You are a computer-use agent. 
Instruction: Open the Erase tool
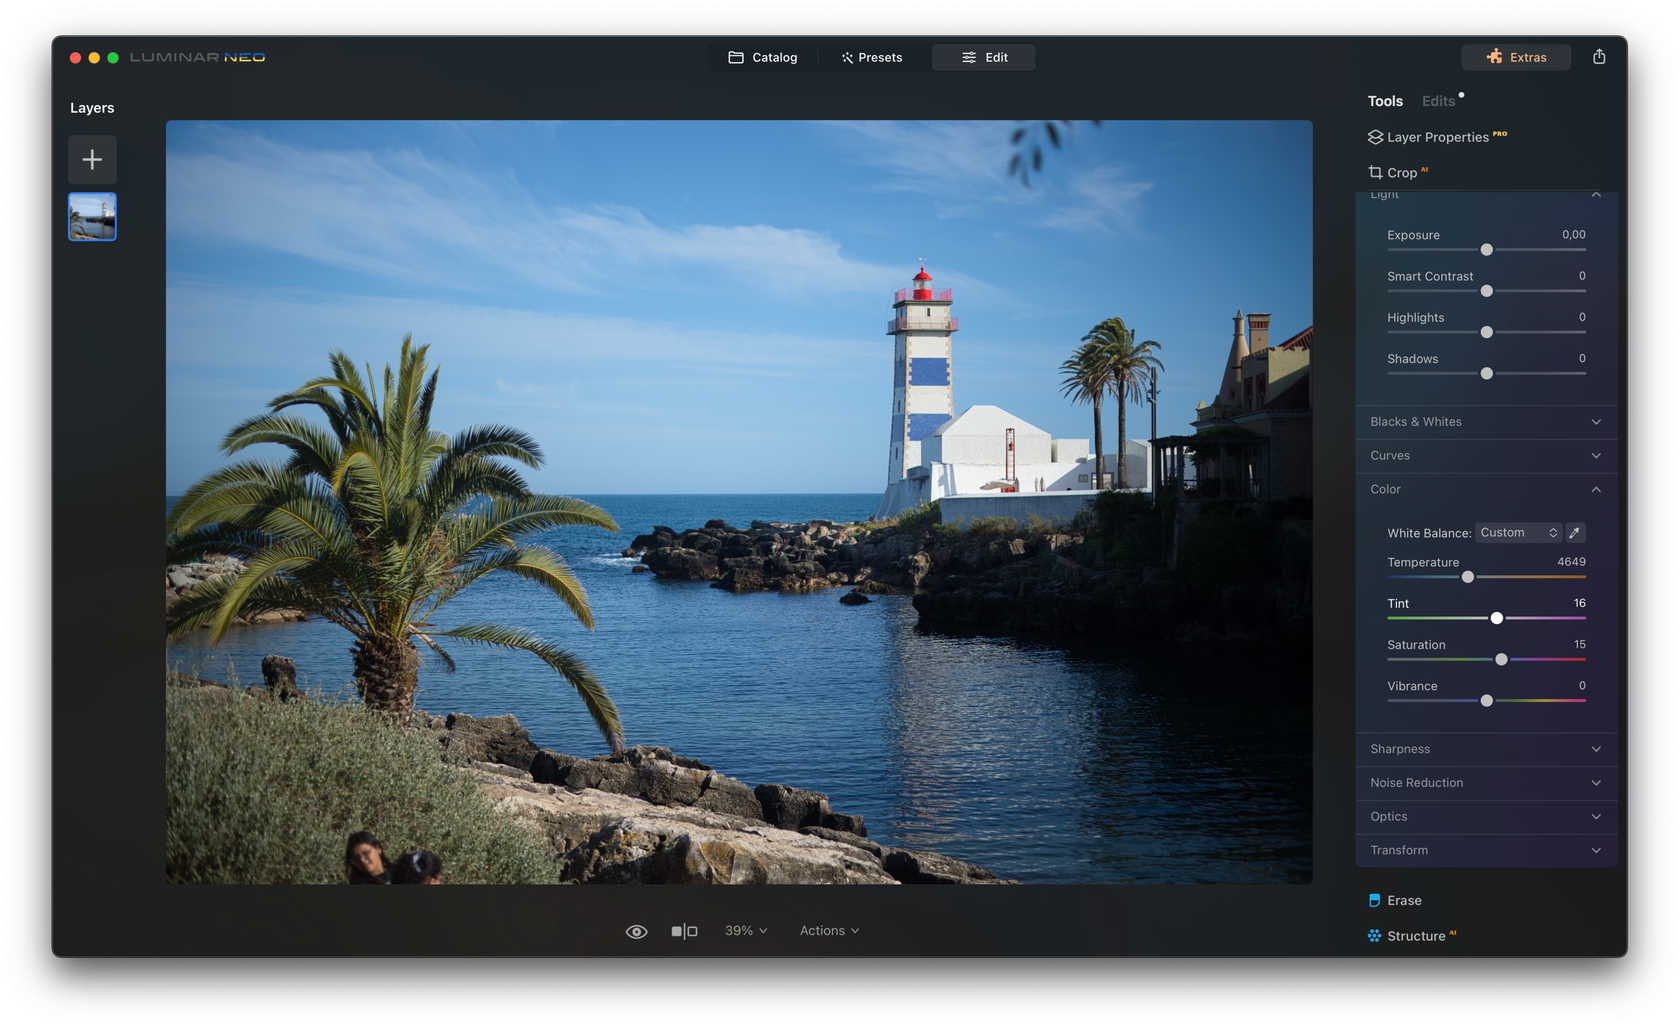click(x=1404, y=900)
